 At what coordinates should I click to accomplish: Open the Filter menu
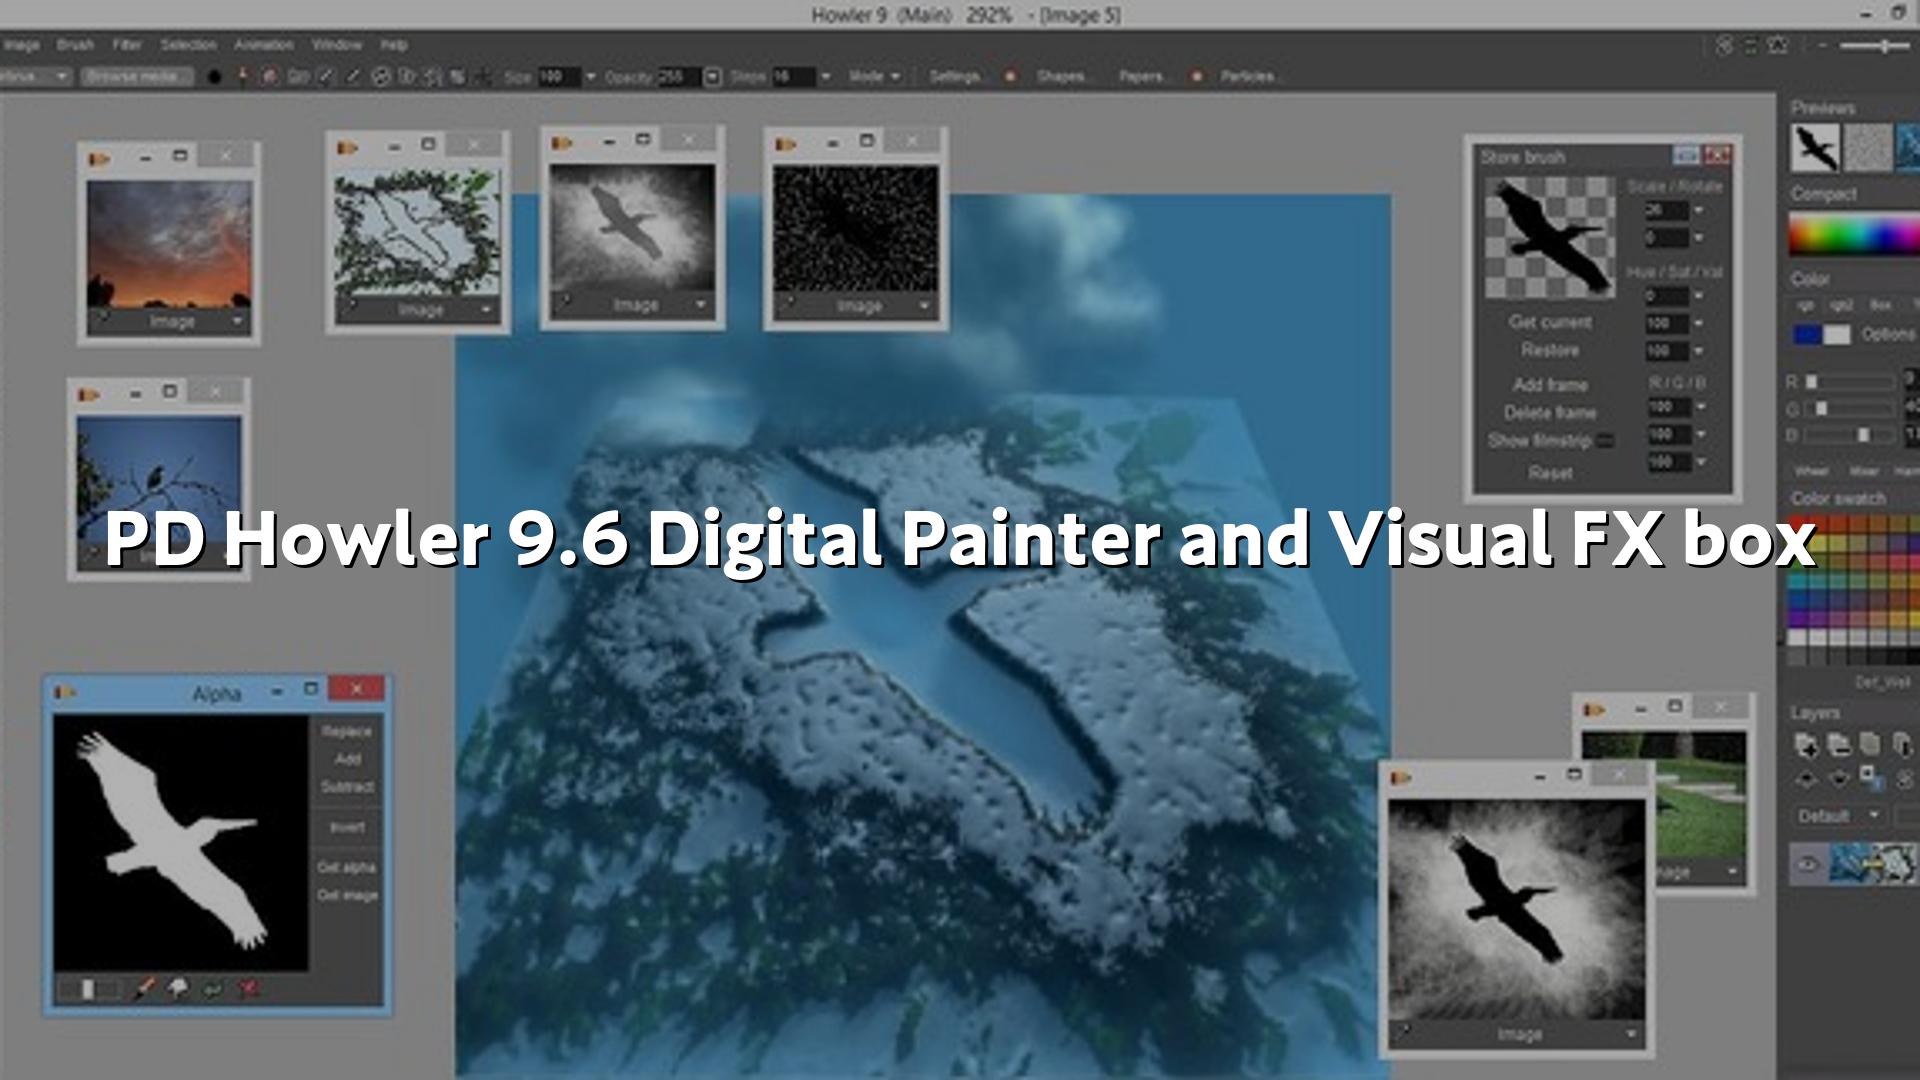coord(127,45)
